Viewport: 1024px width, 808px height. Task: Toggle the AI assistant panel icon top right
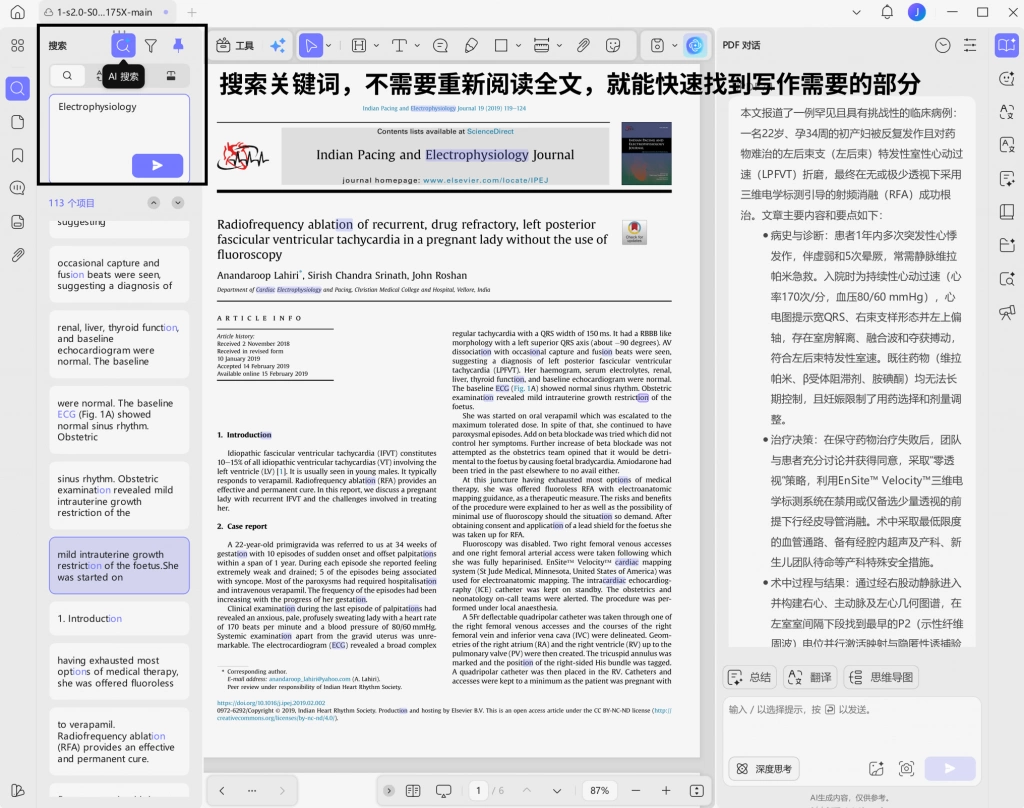(1006, 45)
